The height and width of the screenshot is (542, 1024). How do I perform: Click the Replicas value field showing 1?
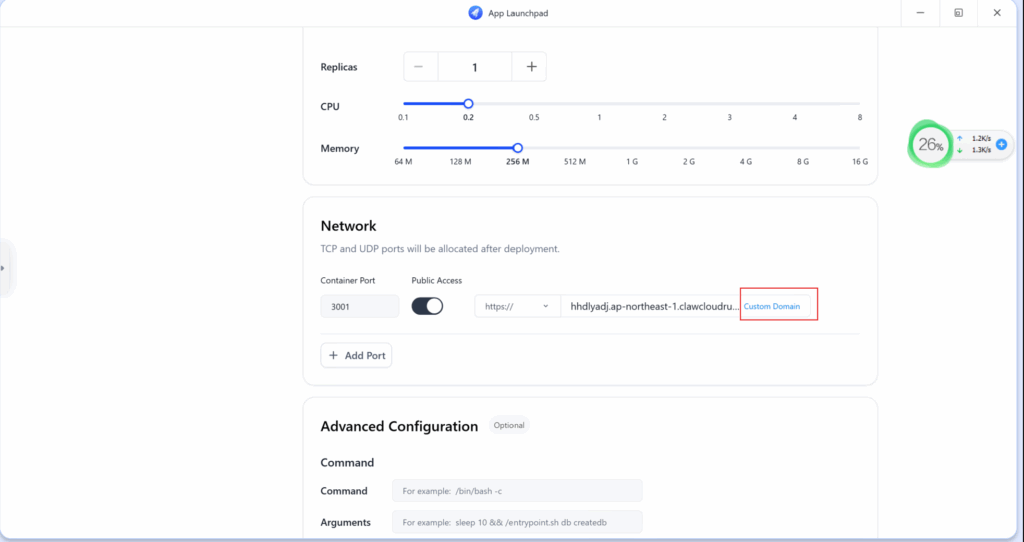[475, 67]
